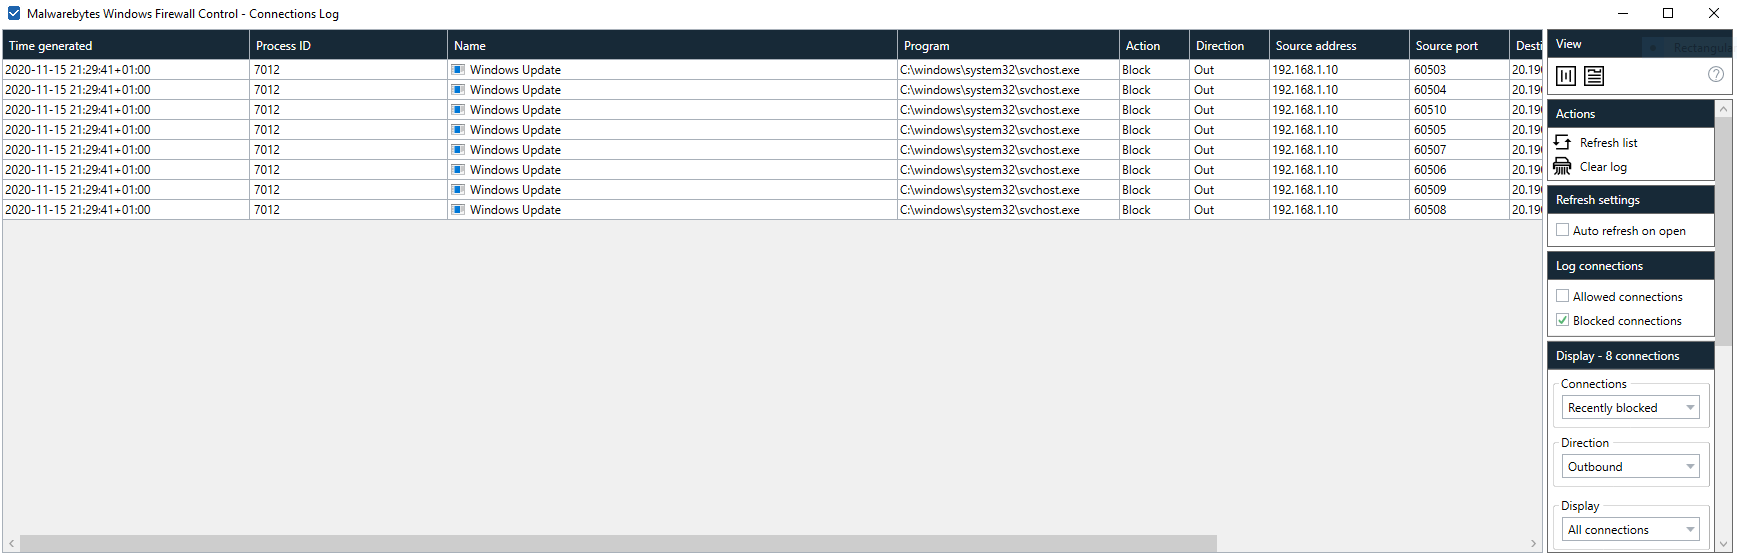Screen dimensions: 1737x556
Task: Sort by Action column header
Action: tap(1154, 46)
